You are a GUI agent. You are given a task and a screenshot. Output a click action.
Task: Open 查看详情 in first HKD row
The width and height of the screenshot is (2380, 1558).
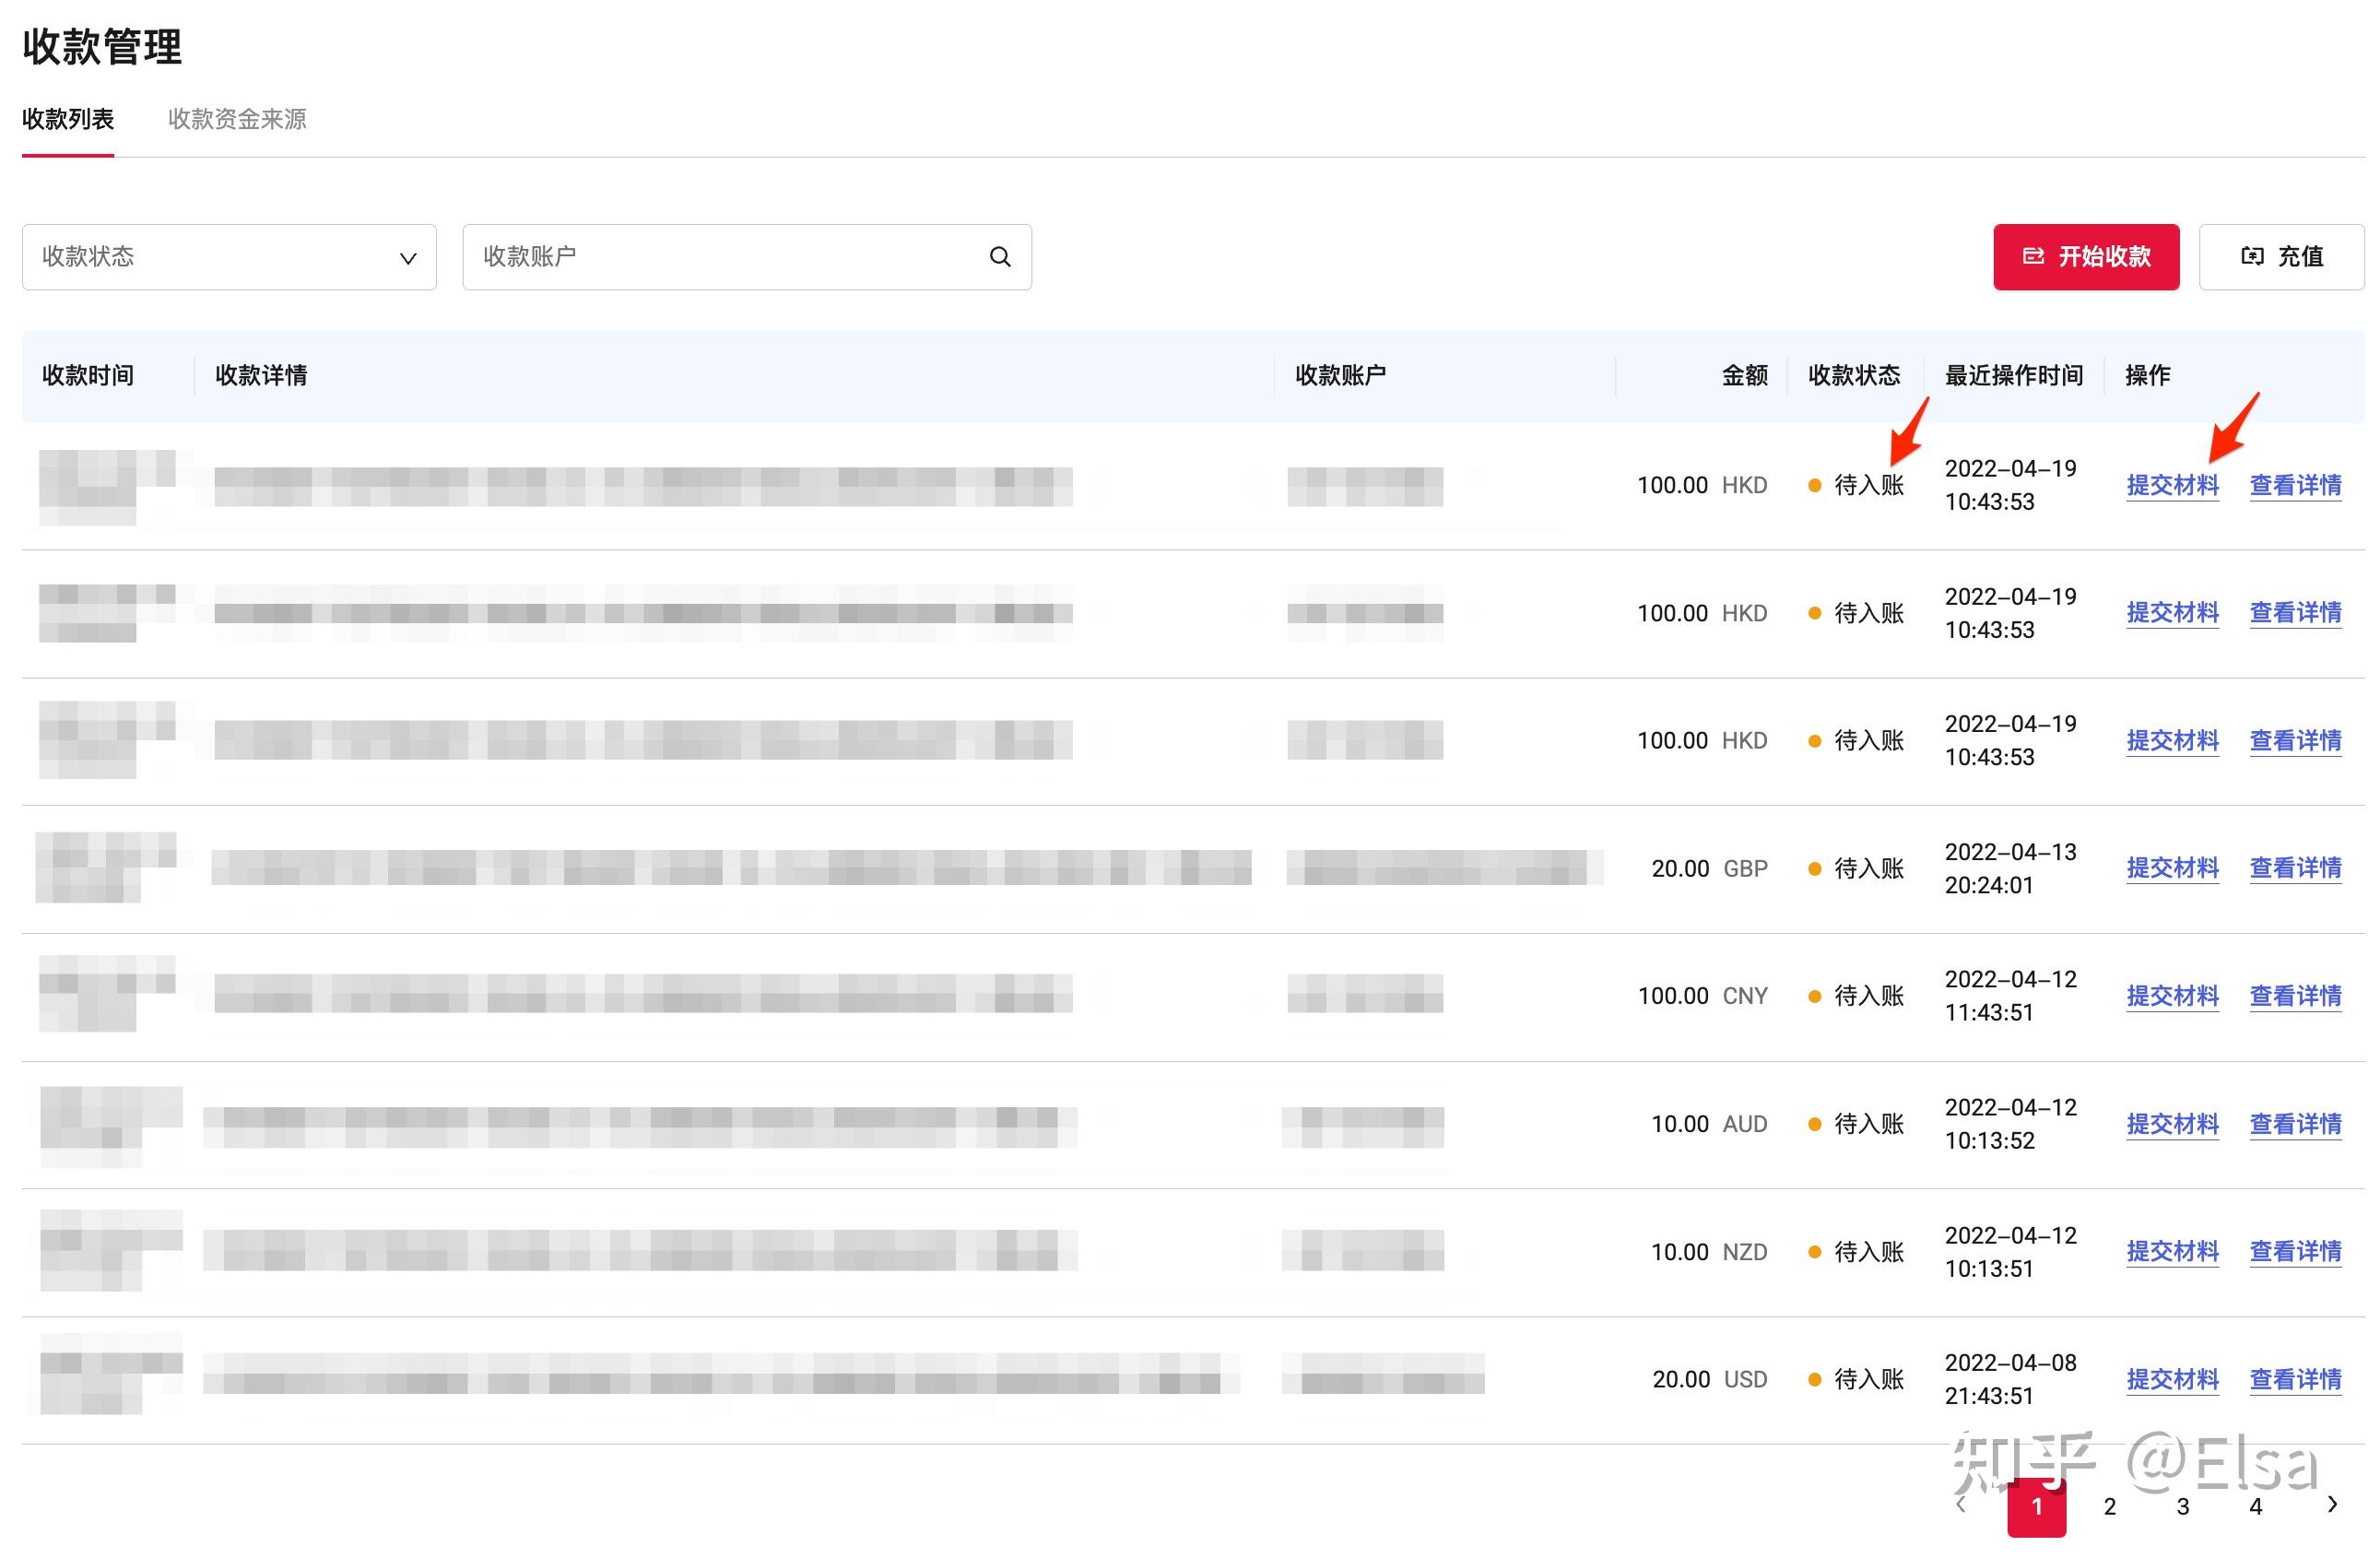pos(2295,485)
